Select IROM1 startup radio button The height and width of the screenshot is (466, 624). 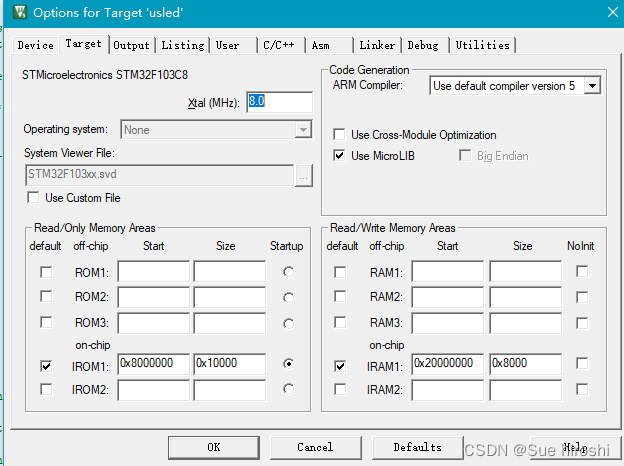[x=289, y=363]
